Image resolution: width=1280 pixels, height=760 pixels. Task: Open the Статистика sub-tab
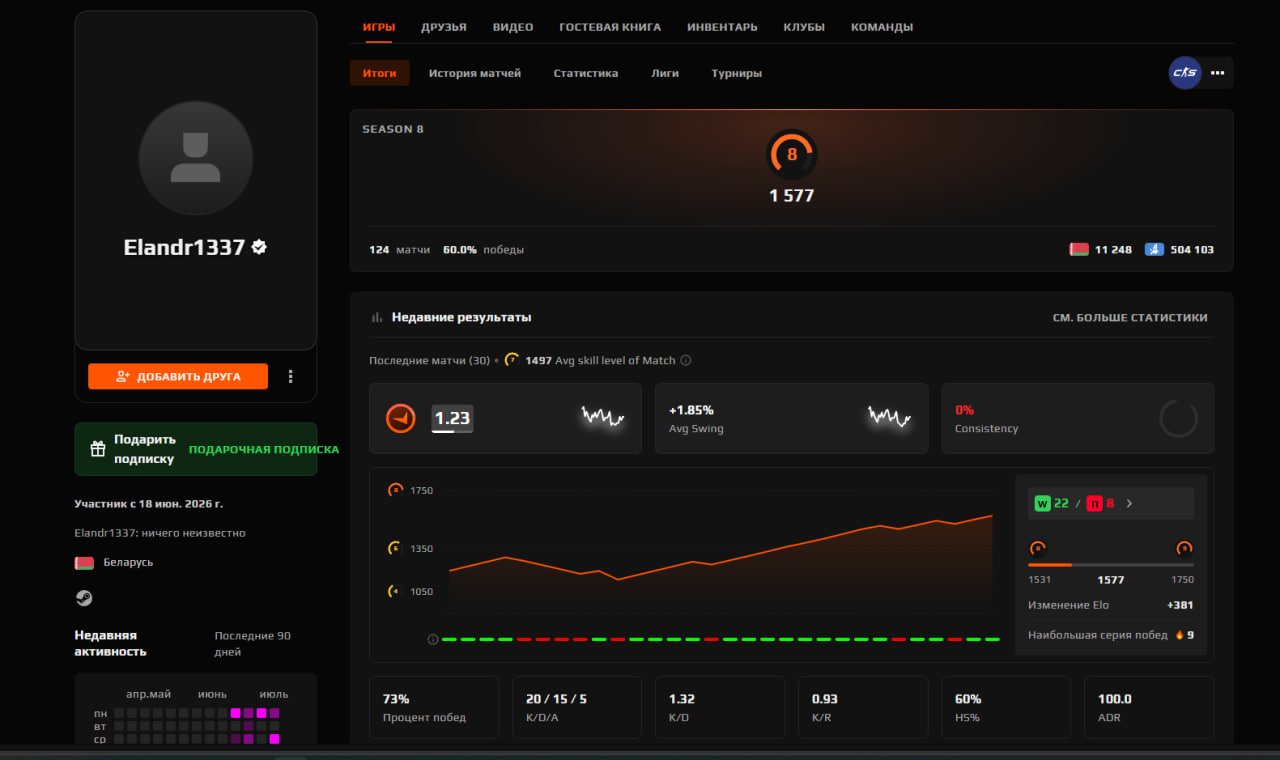click(x=586, y=73)
